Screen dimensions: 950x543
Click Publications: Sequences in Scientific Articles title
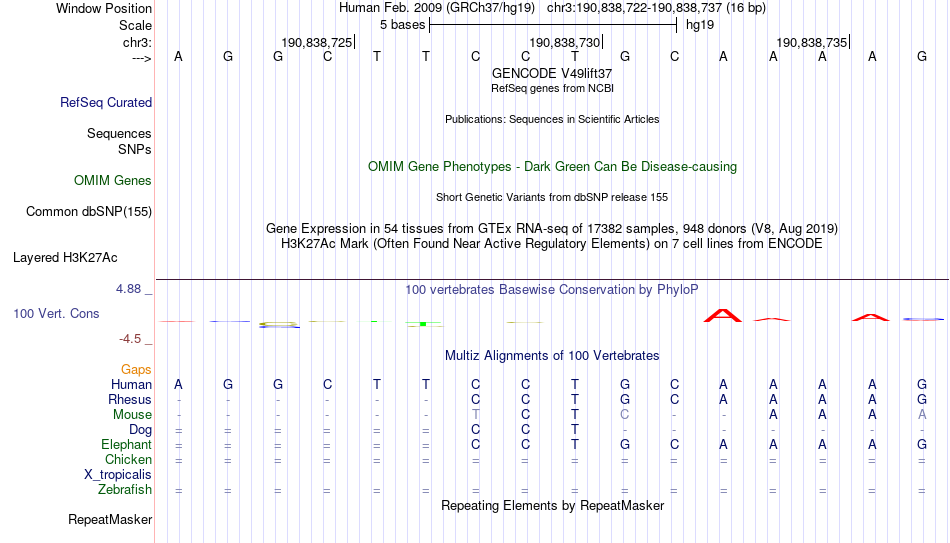(x=552, y=119)
